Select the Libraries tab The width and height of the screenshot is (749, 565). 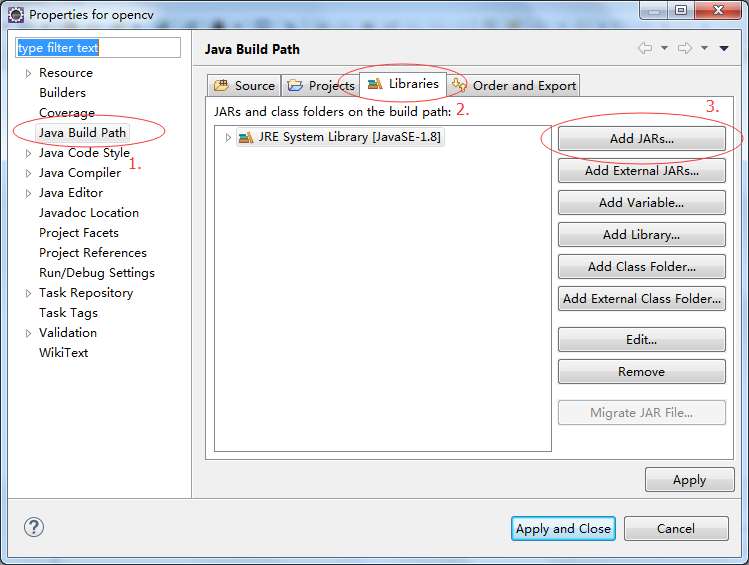tap(403, 84)
